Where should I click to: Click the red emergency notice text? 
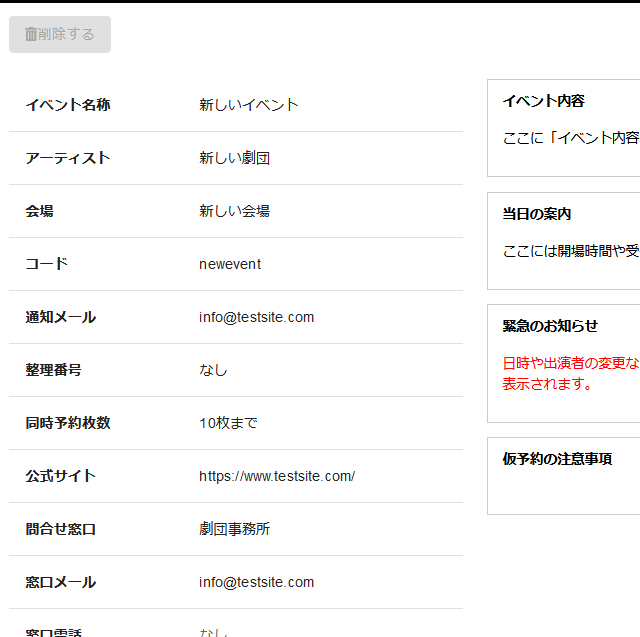click(x=568, y=373)
